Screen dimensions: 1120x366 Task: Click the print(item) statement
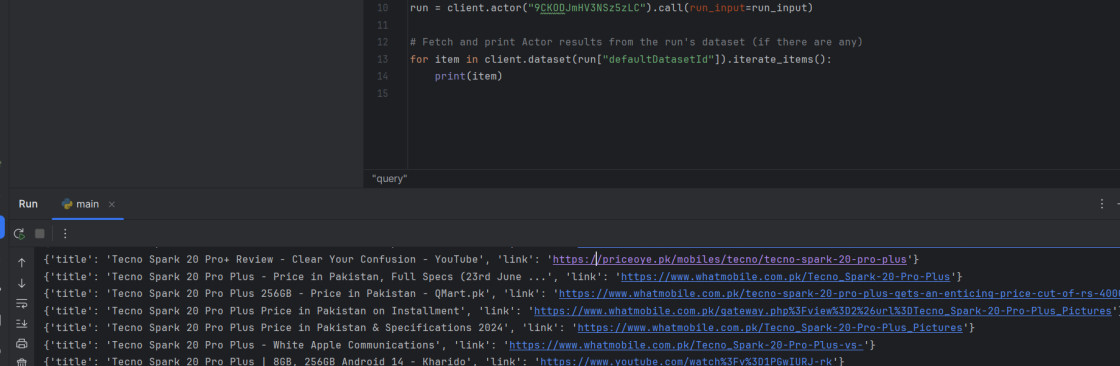point(469,76)
